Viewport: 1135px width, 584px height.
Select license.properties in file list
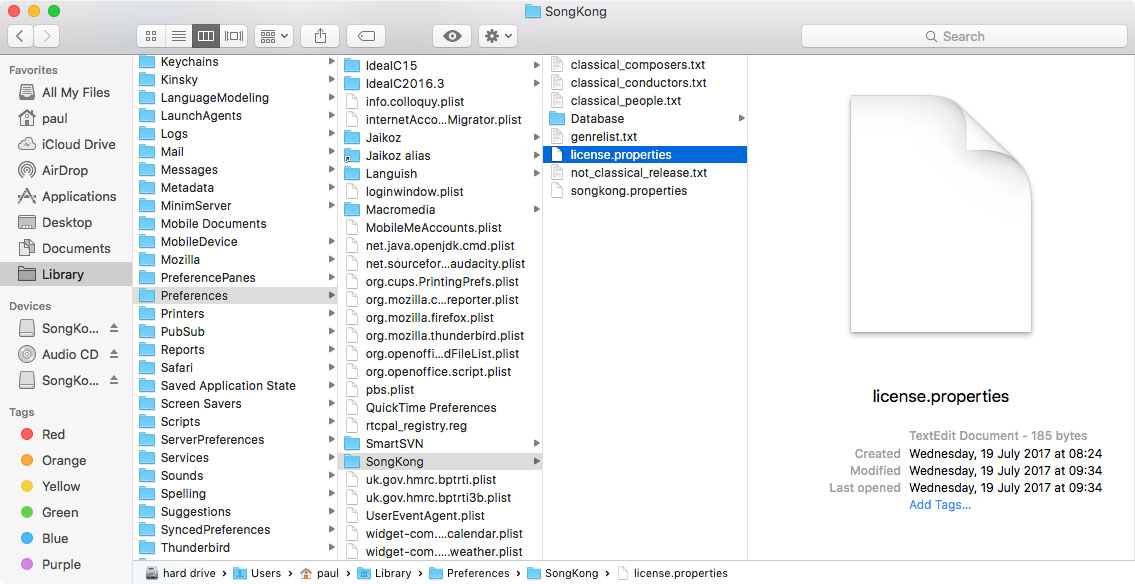[645, 154]
